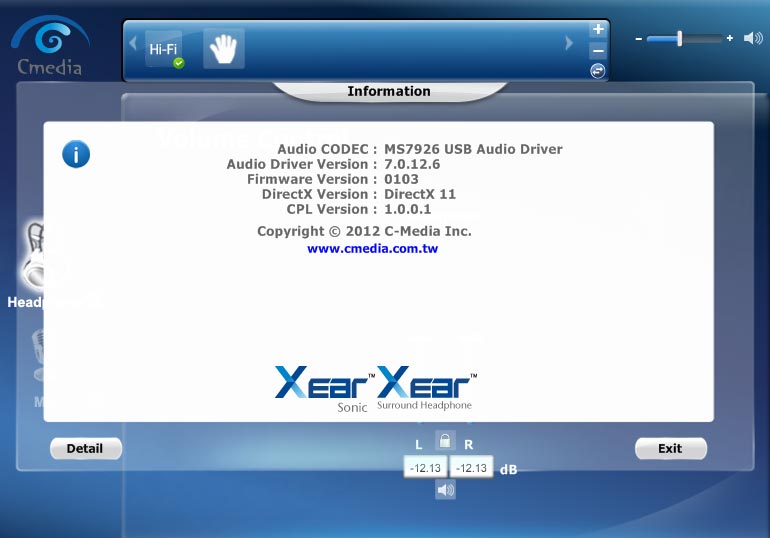Click the swap arrows profile icon

tap(598, 71)
